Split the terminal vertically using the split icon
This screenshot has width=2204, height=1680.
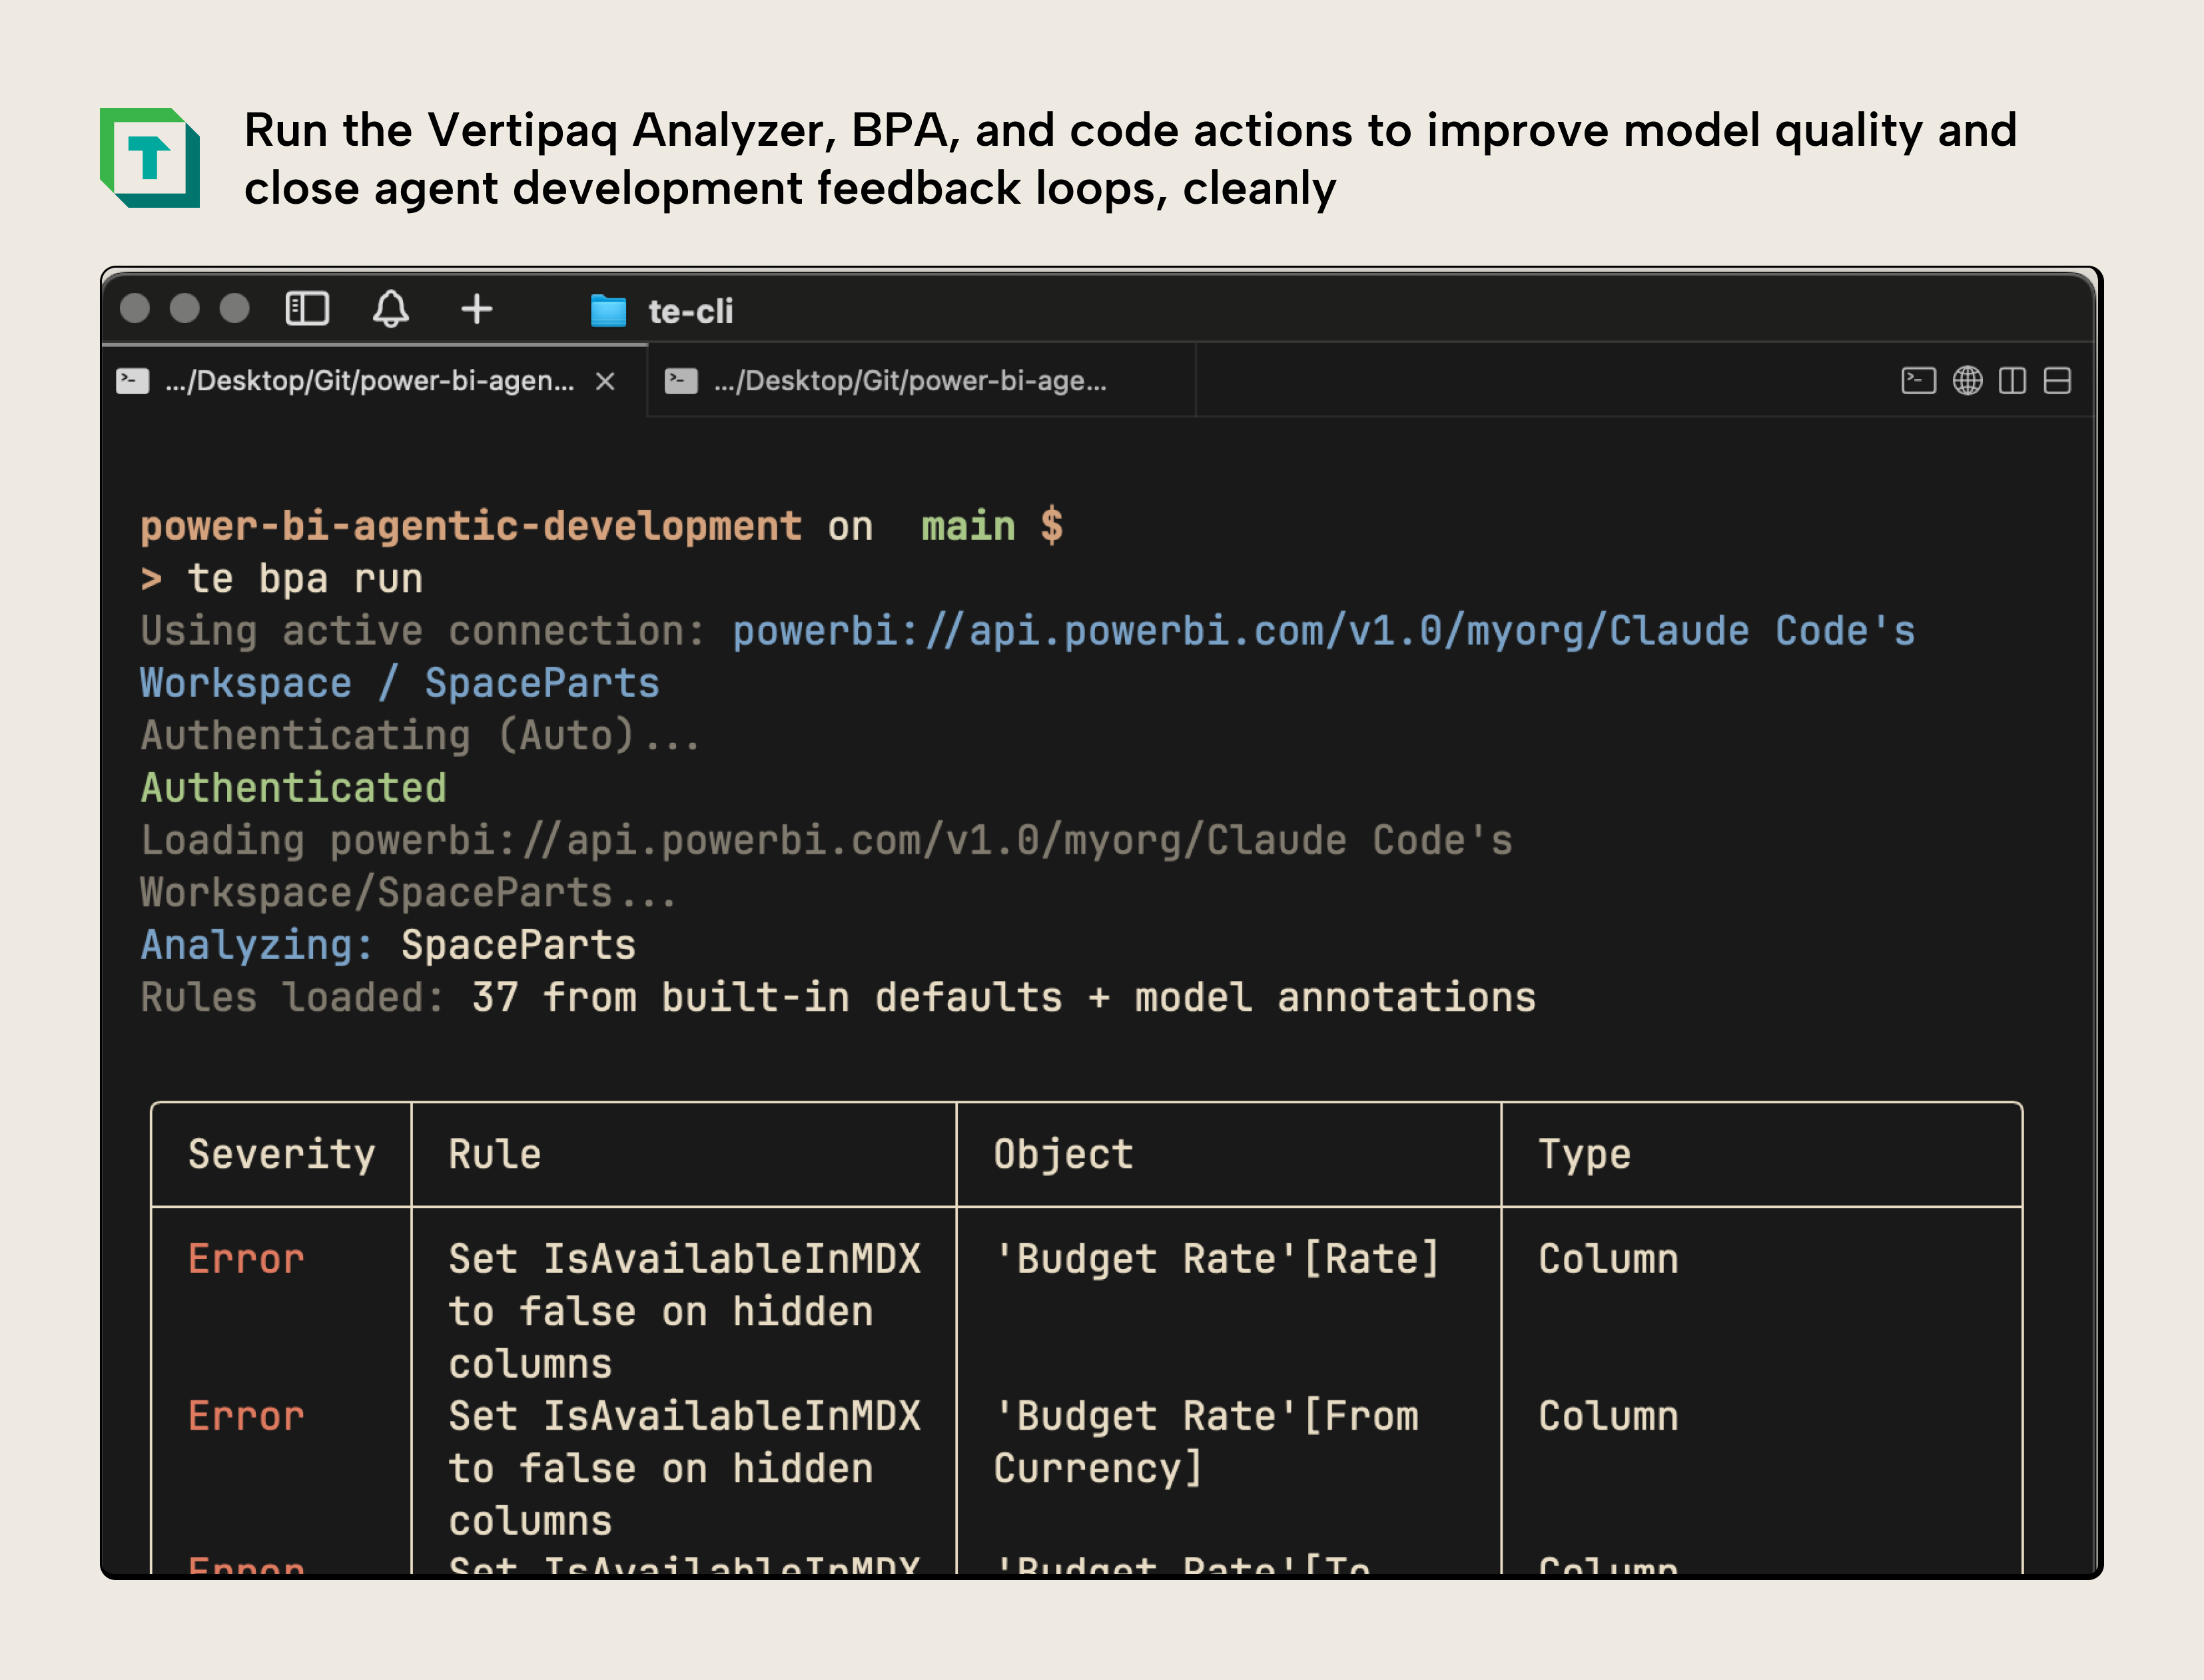point(2012,380)
